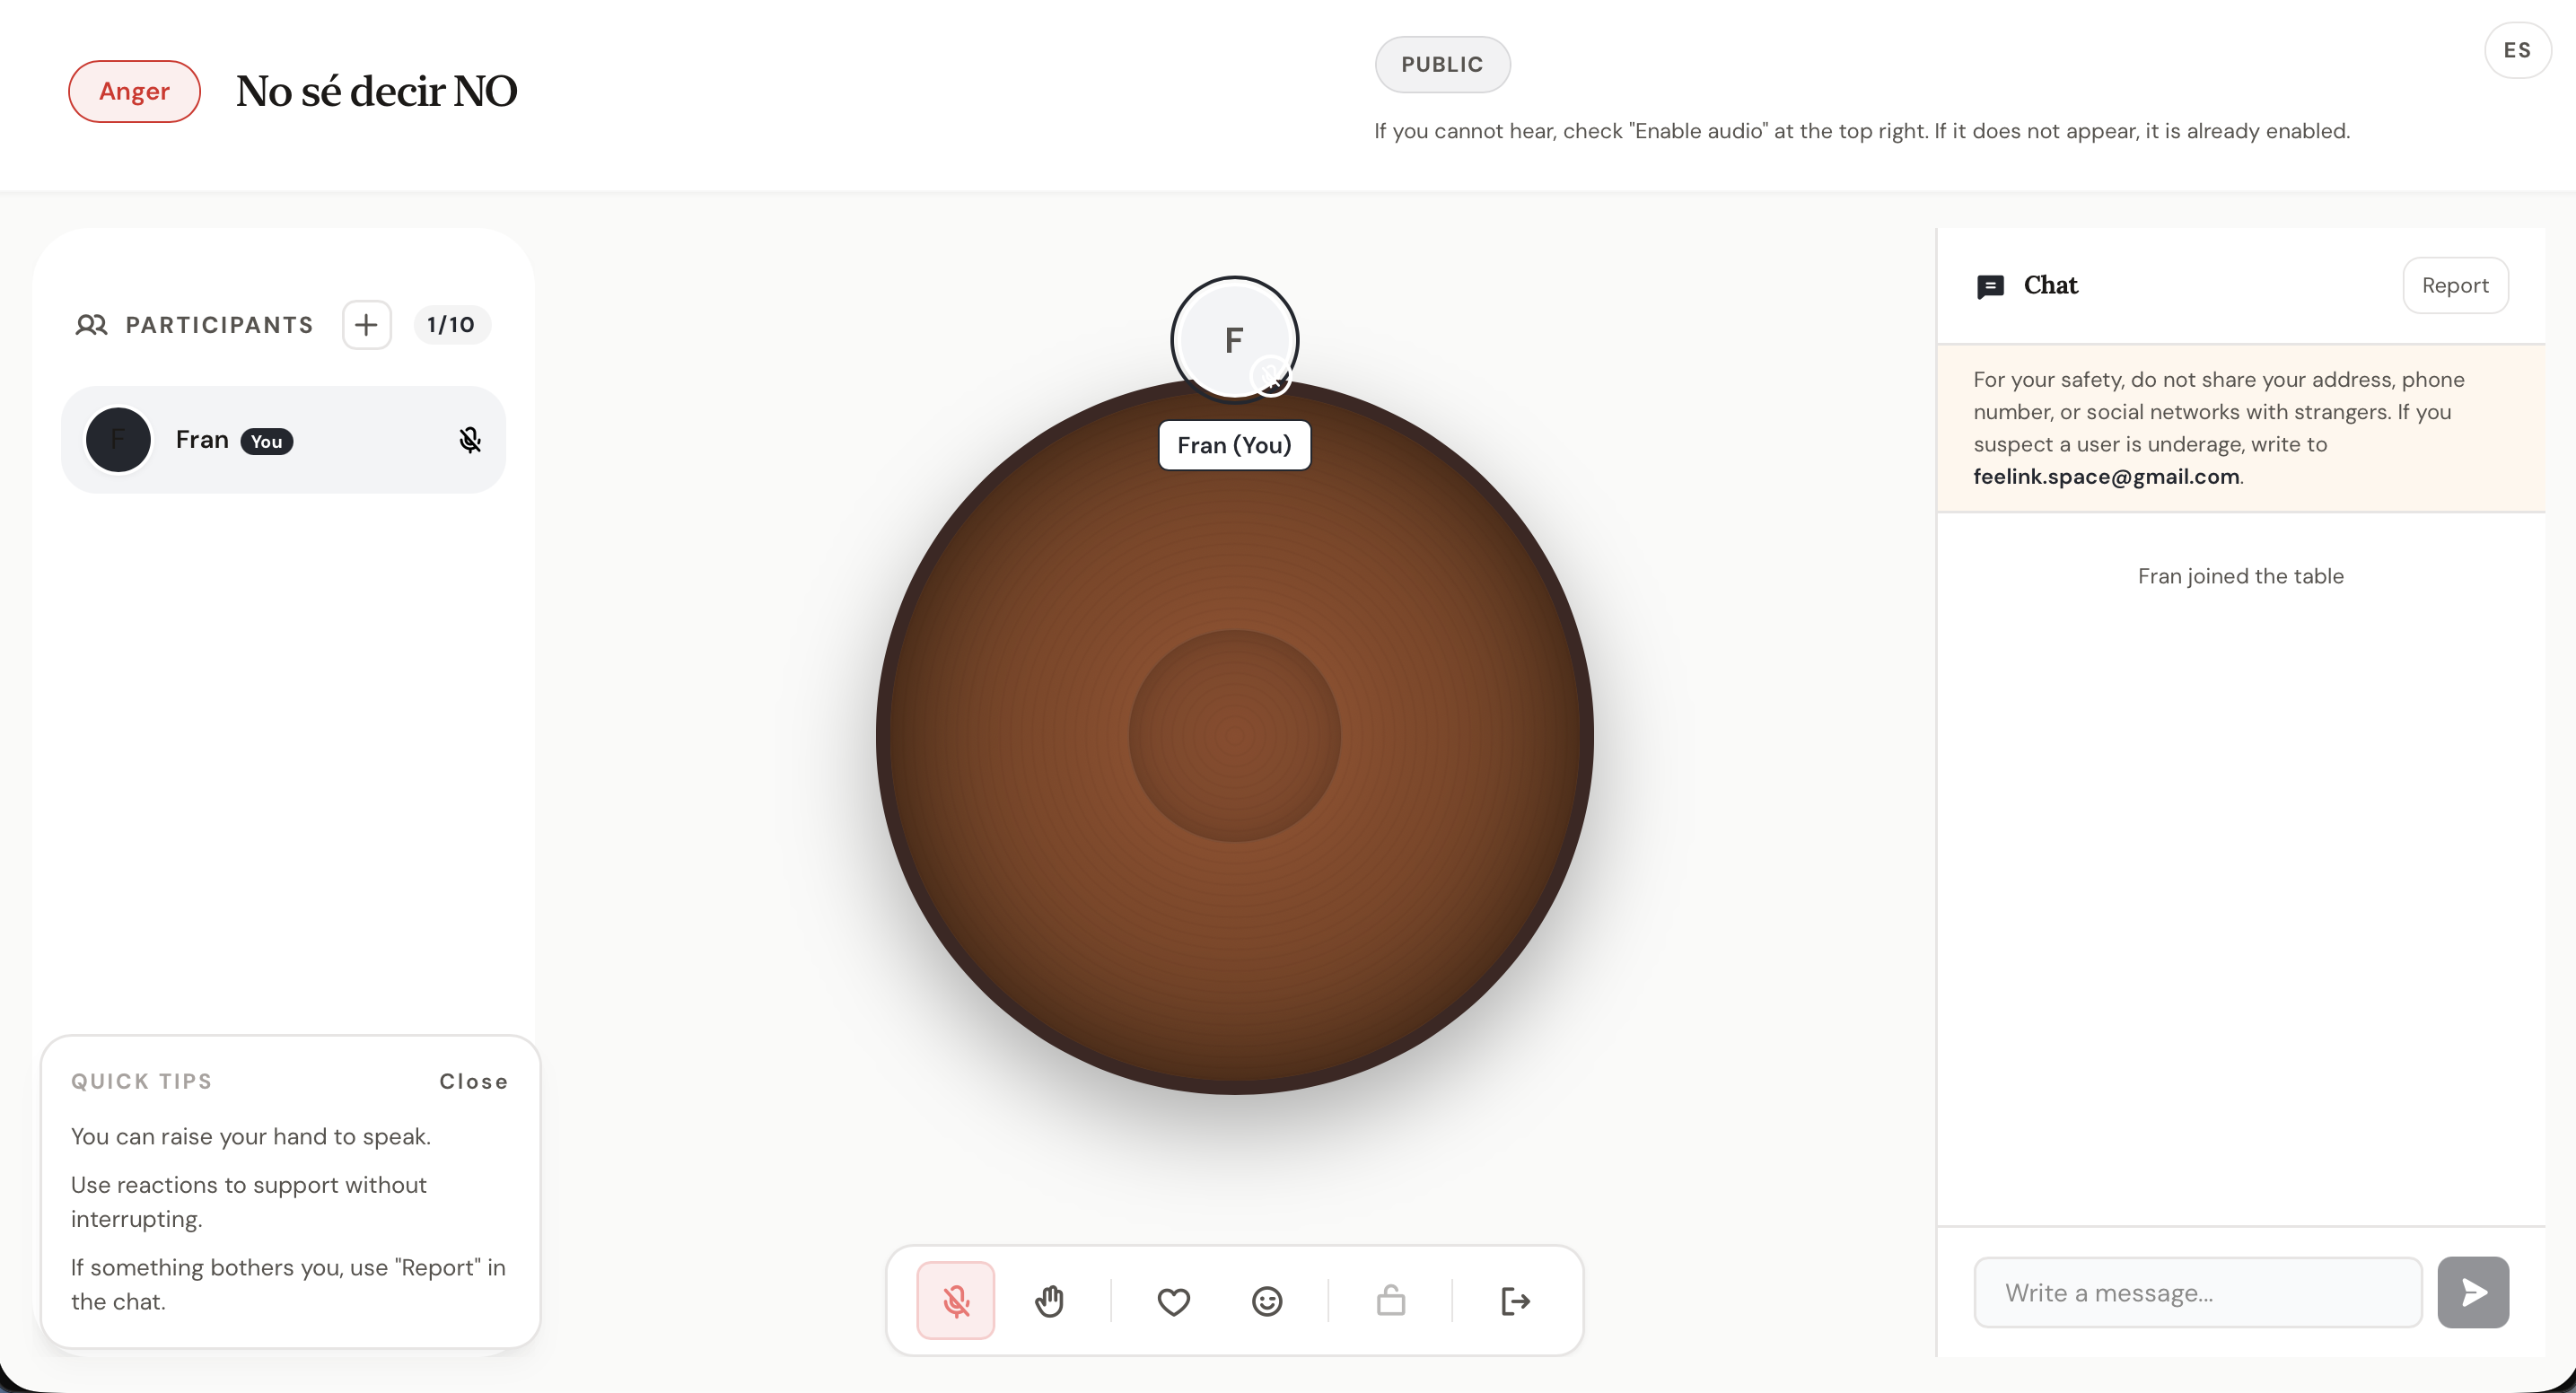The image size is (2576, 1393).
Task: Click the Report button
Action: click(x=2455, y=285)
